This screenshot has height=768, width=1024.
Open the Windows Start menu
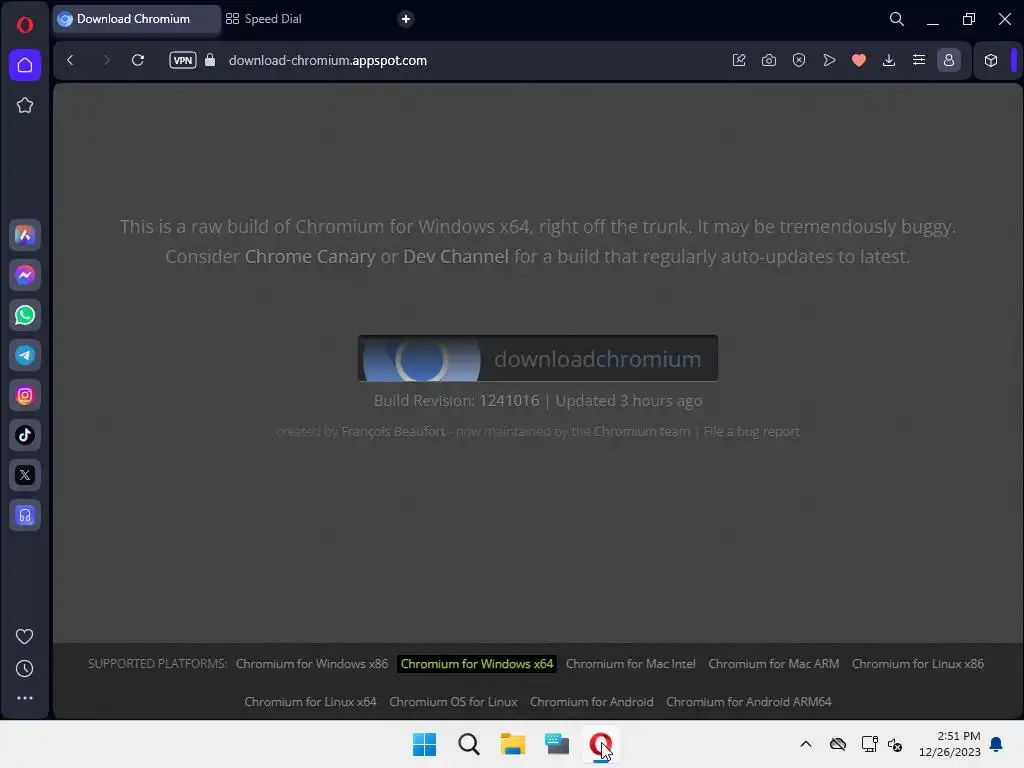424,744
